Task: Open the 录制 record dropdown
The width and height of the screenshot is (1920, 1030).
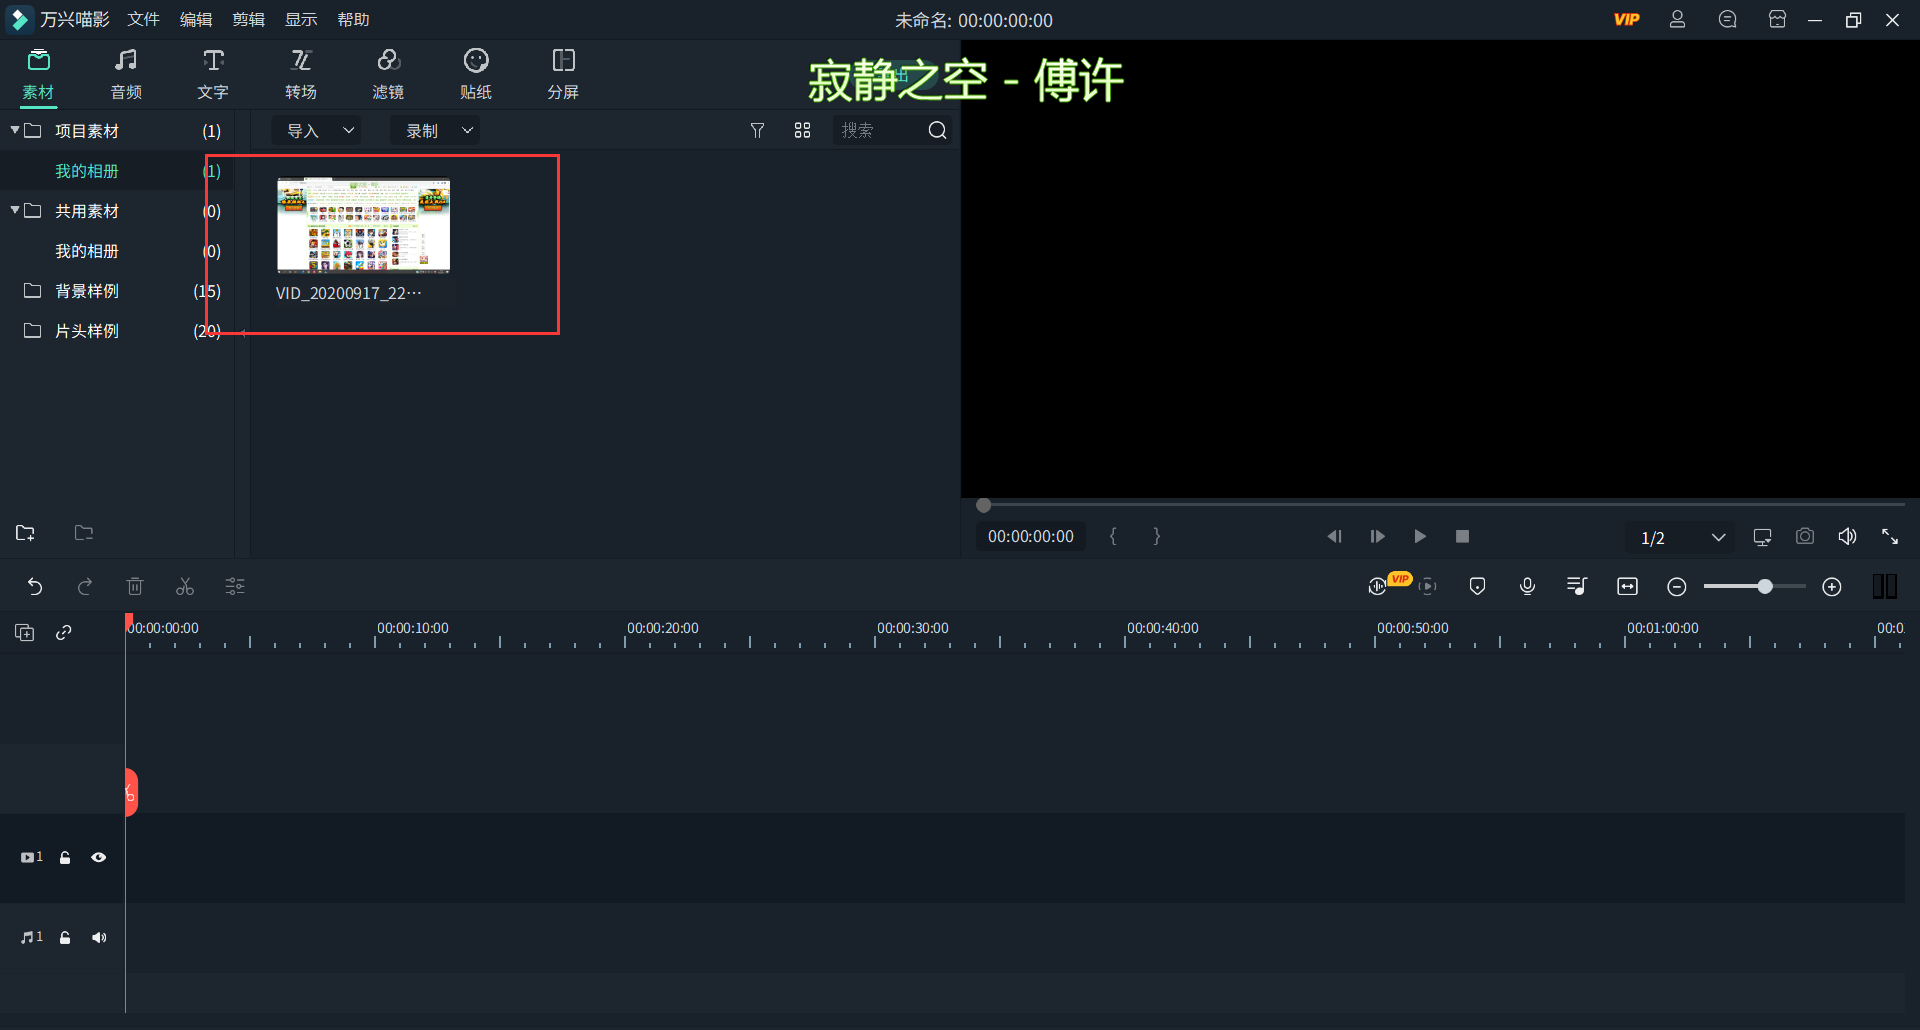Action: [434, 130]
